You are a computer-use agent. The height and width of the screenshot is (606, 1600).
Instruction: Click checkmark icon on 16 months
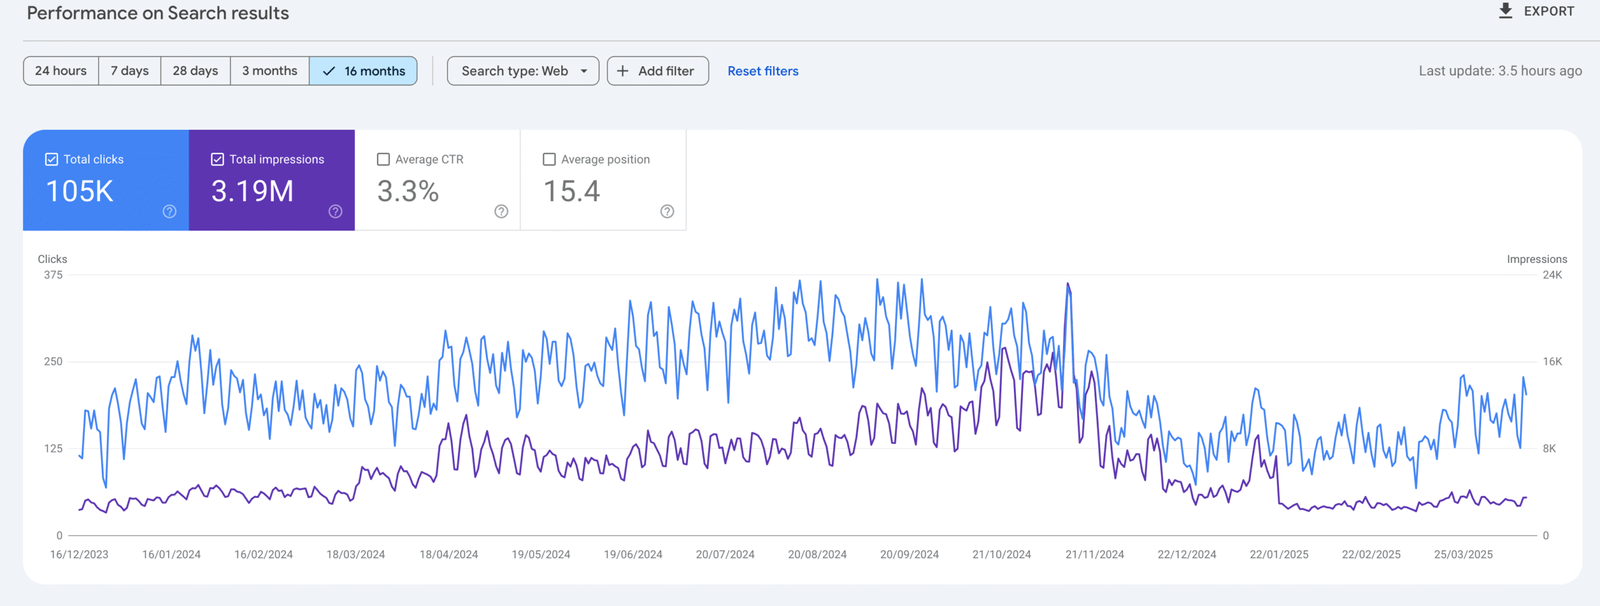pyautogui.click(x=329, y=71)
